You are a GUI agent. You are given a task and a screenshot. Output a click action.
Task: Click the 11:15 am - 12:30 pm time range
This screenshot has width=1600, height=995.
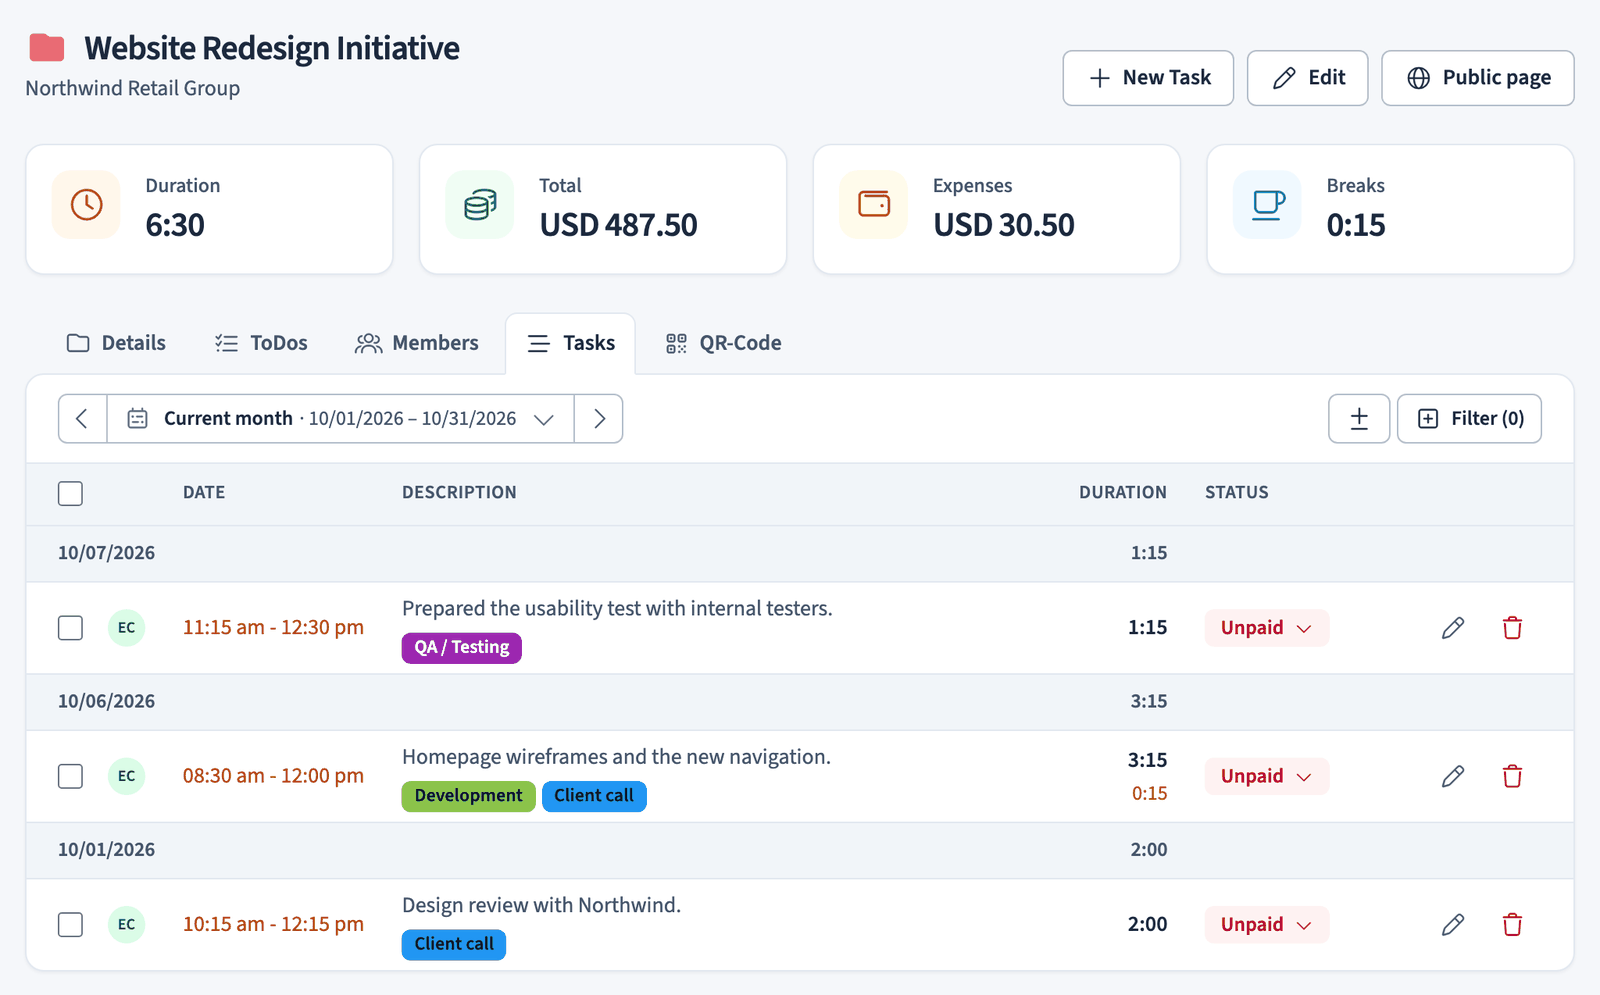[273, 628]
